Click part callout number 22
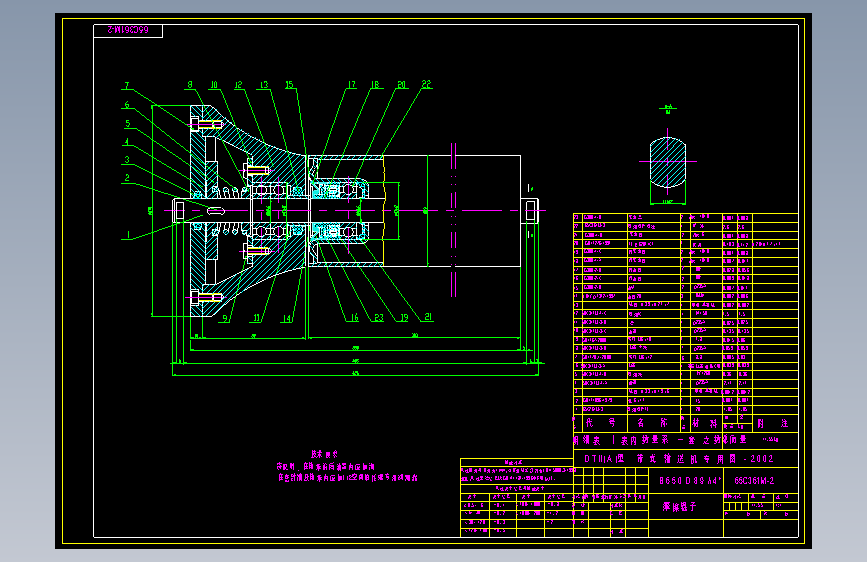The height and width of the screenshot is (562, 867). (x=426, y=84)
